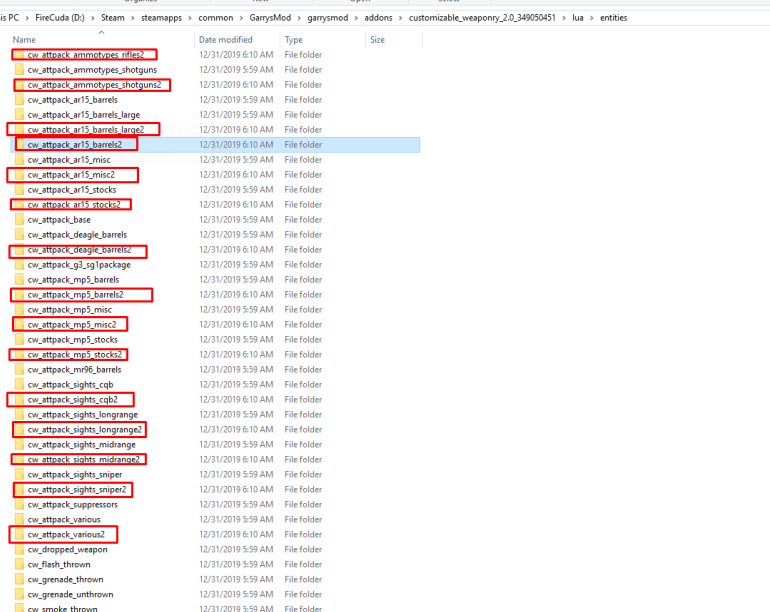
Task: Select folder icon of cw_attpack_various2
Action: click(x=19, y=534)
